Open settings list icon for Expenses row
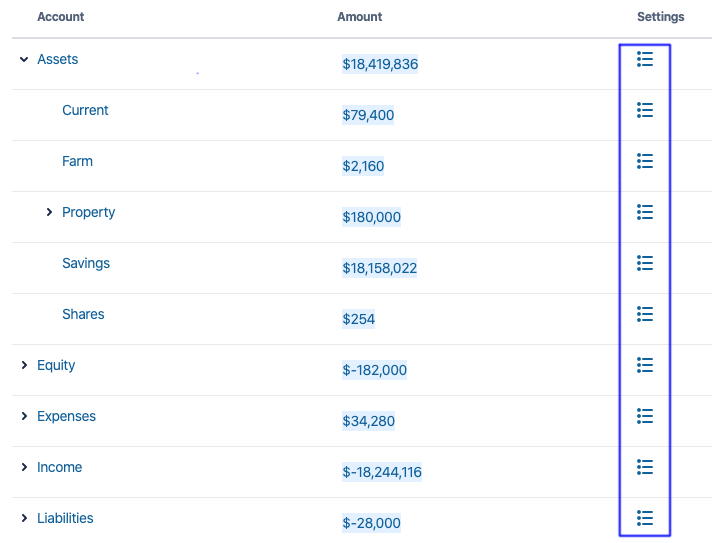Viewport: 712px width, 543px height. pyautogui.click(x=645, y=416)
